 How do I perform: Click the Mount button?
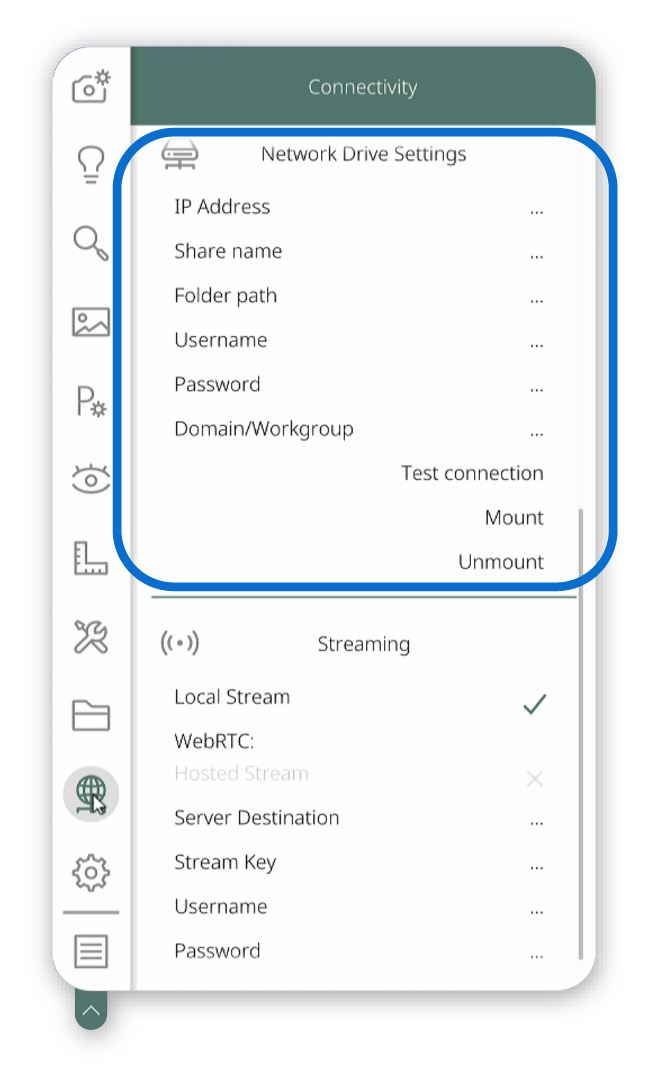click(x=514, y=517)
